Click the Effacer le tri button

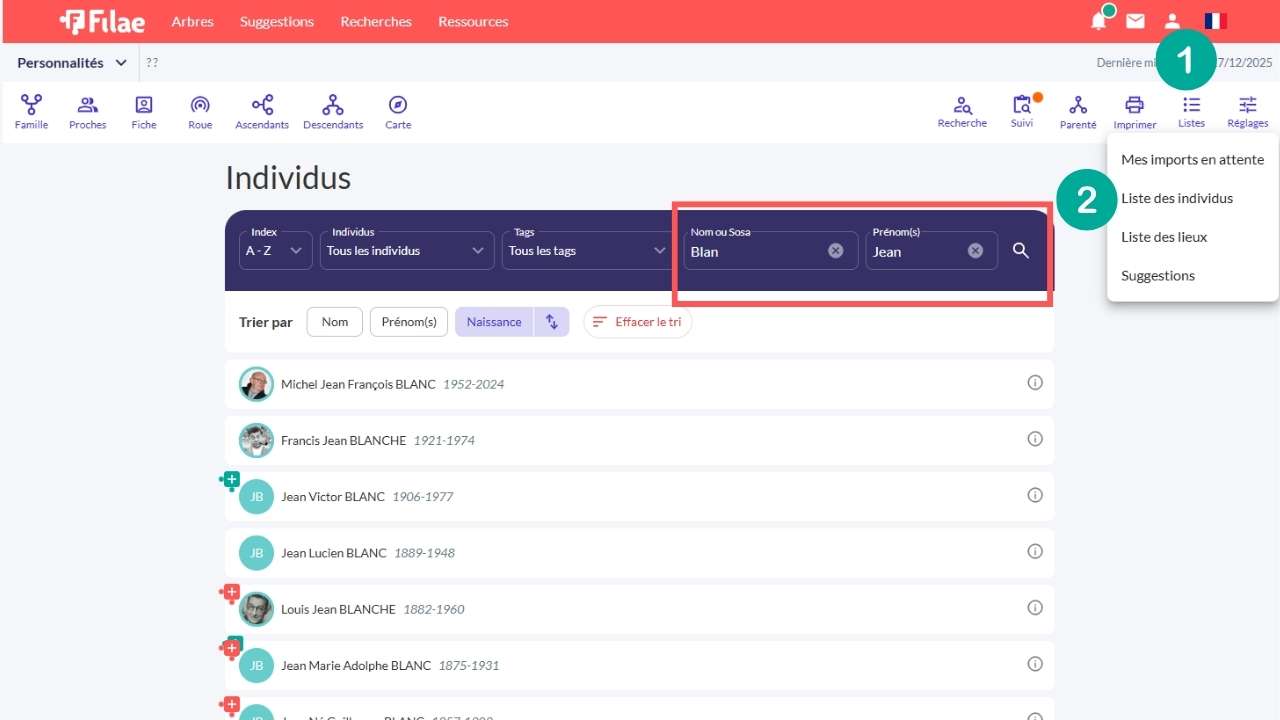pyautogui.click(x=637, y=322)
